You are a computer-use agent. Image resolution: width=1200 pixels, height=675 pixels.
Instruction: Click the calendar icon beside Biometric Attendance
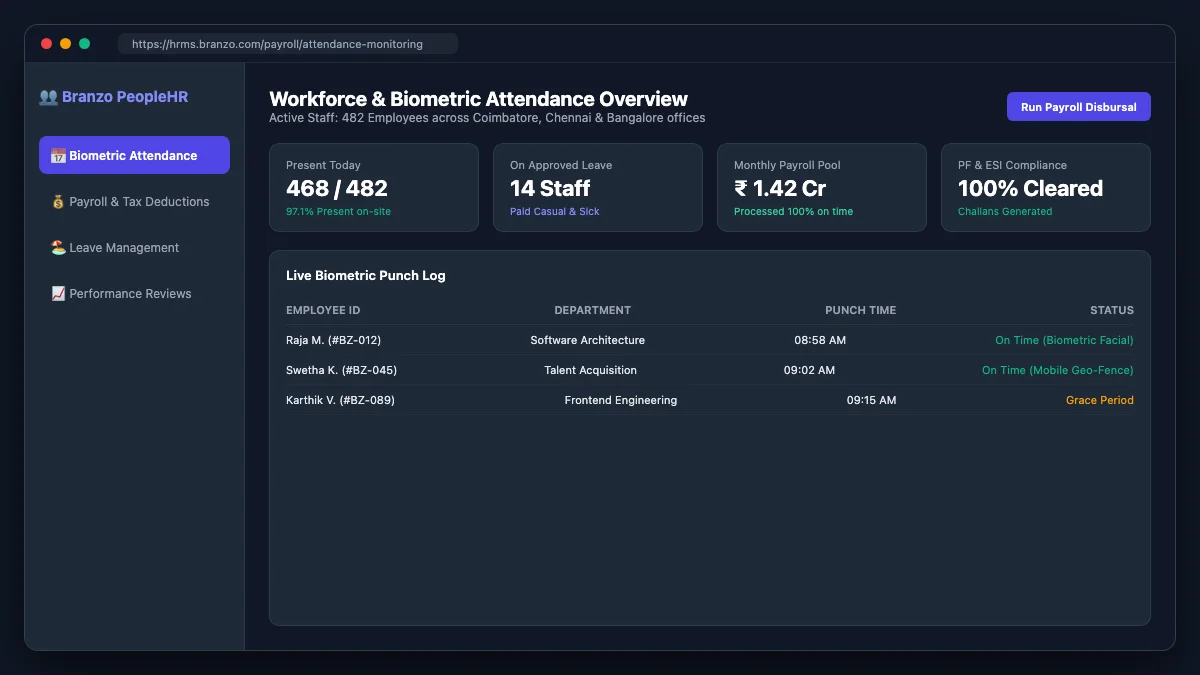coord(58,156)
